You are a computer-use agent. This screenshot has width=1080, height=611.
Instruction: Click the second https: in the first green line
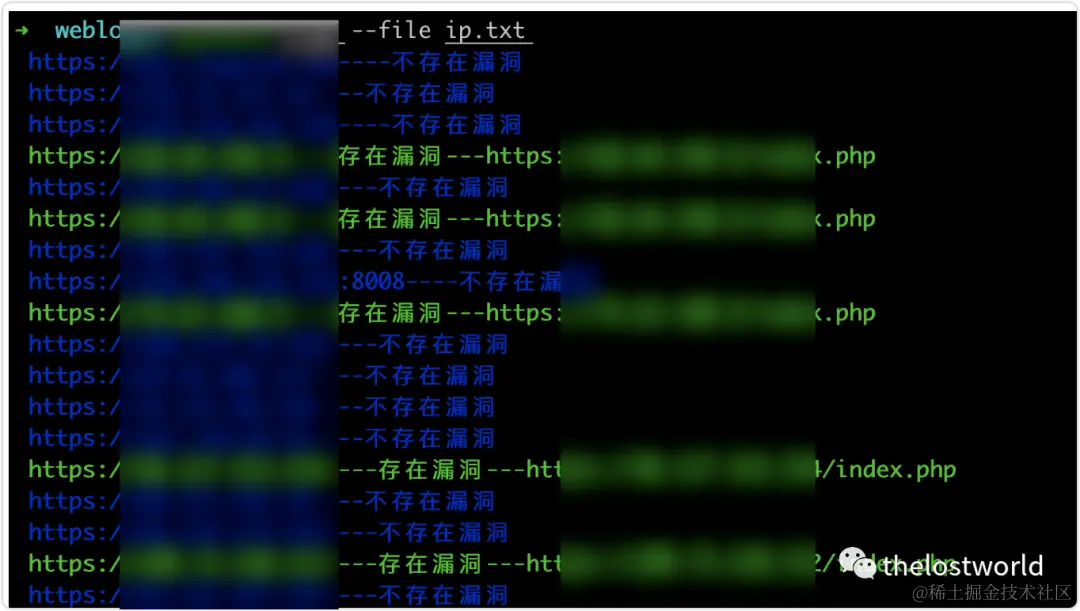tap(523, 156)
